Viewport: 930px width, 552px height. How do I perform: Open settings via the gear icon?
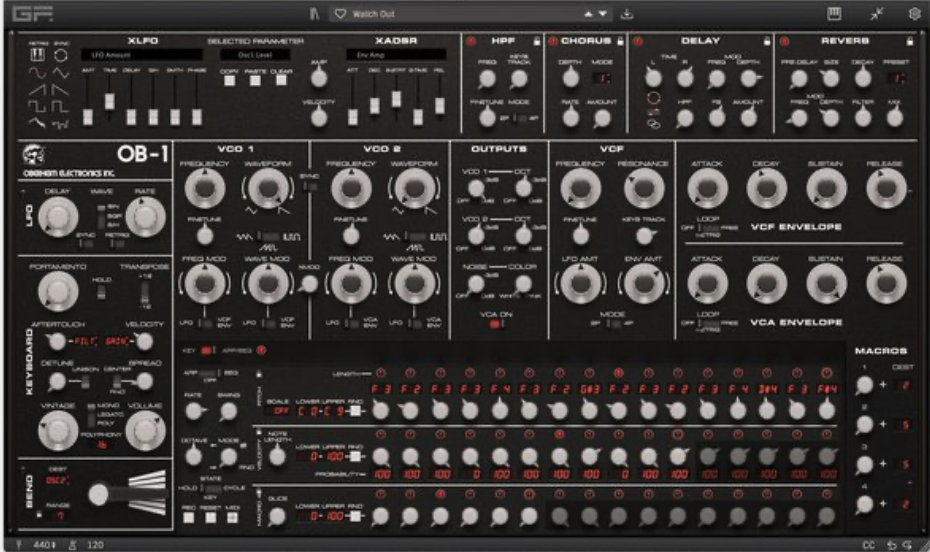point(915,14)
